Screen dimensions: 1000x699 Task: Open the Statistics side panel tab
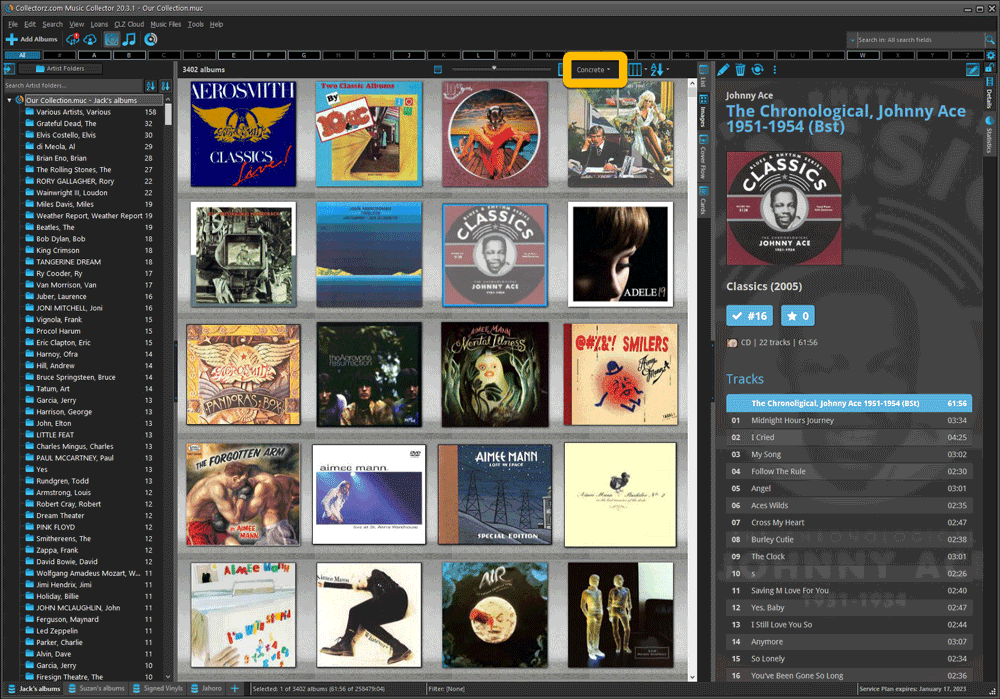click(x=989, y=135)
